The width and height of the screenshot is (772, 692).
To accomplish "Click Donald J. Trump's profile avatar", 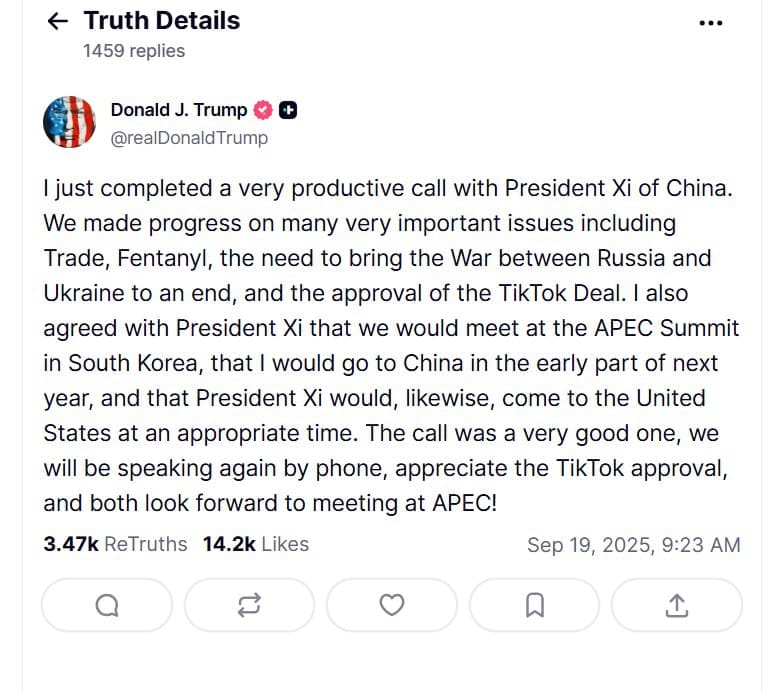I will 69,123.
